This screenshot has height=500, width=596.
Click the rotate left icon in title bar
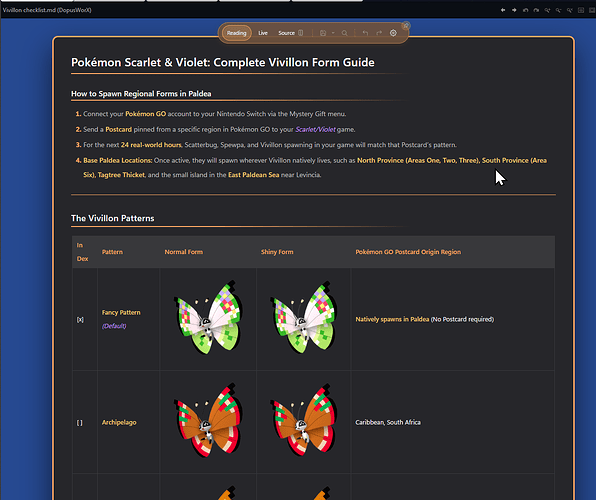click(525, 10)
